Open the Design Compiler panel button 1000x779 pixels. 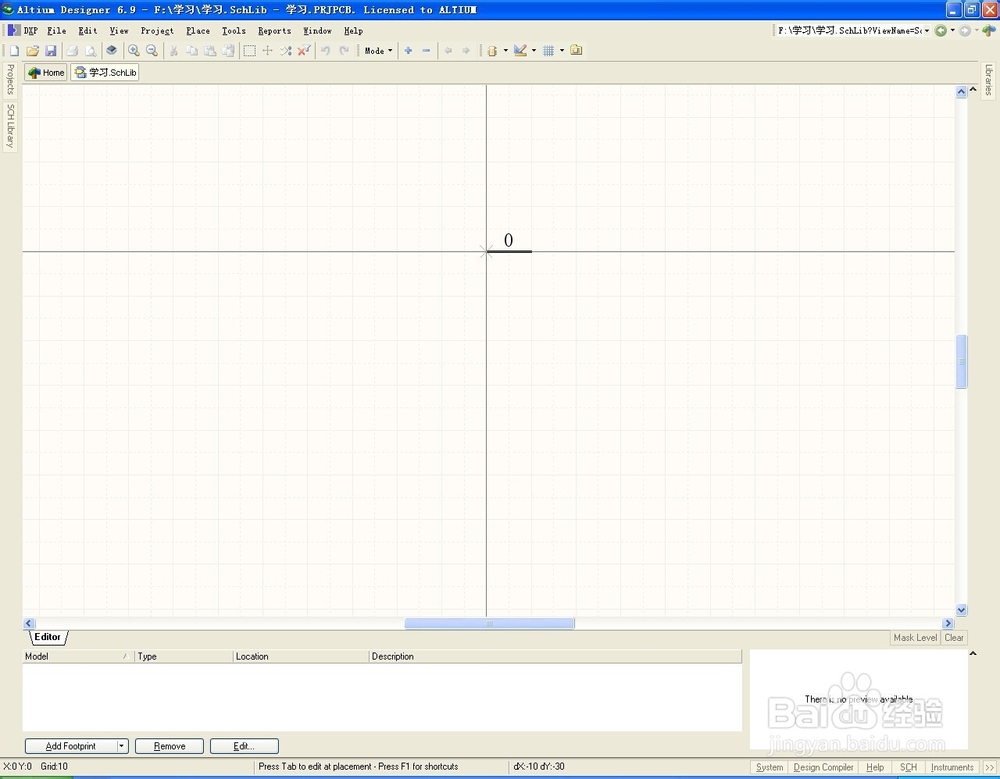[x=823, y=768]
